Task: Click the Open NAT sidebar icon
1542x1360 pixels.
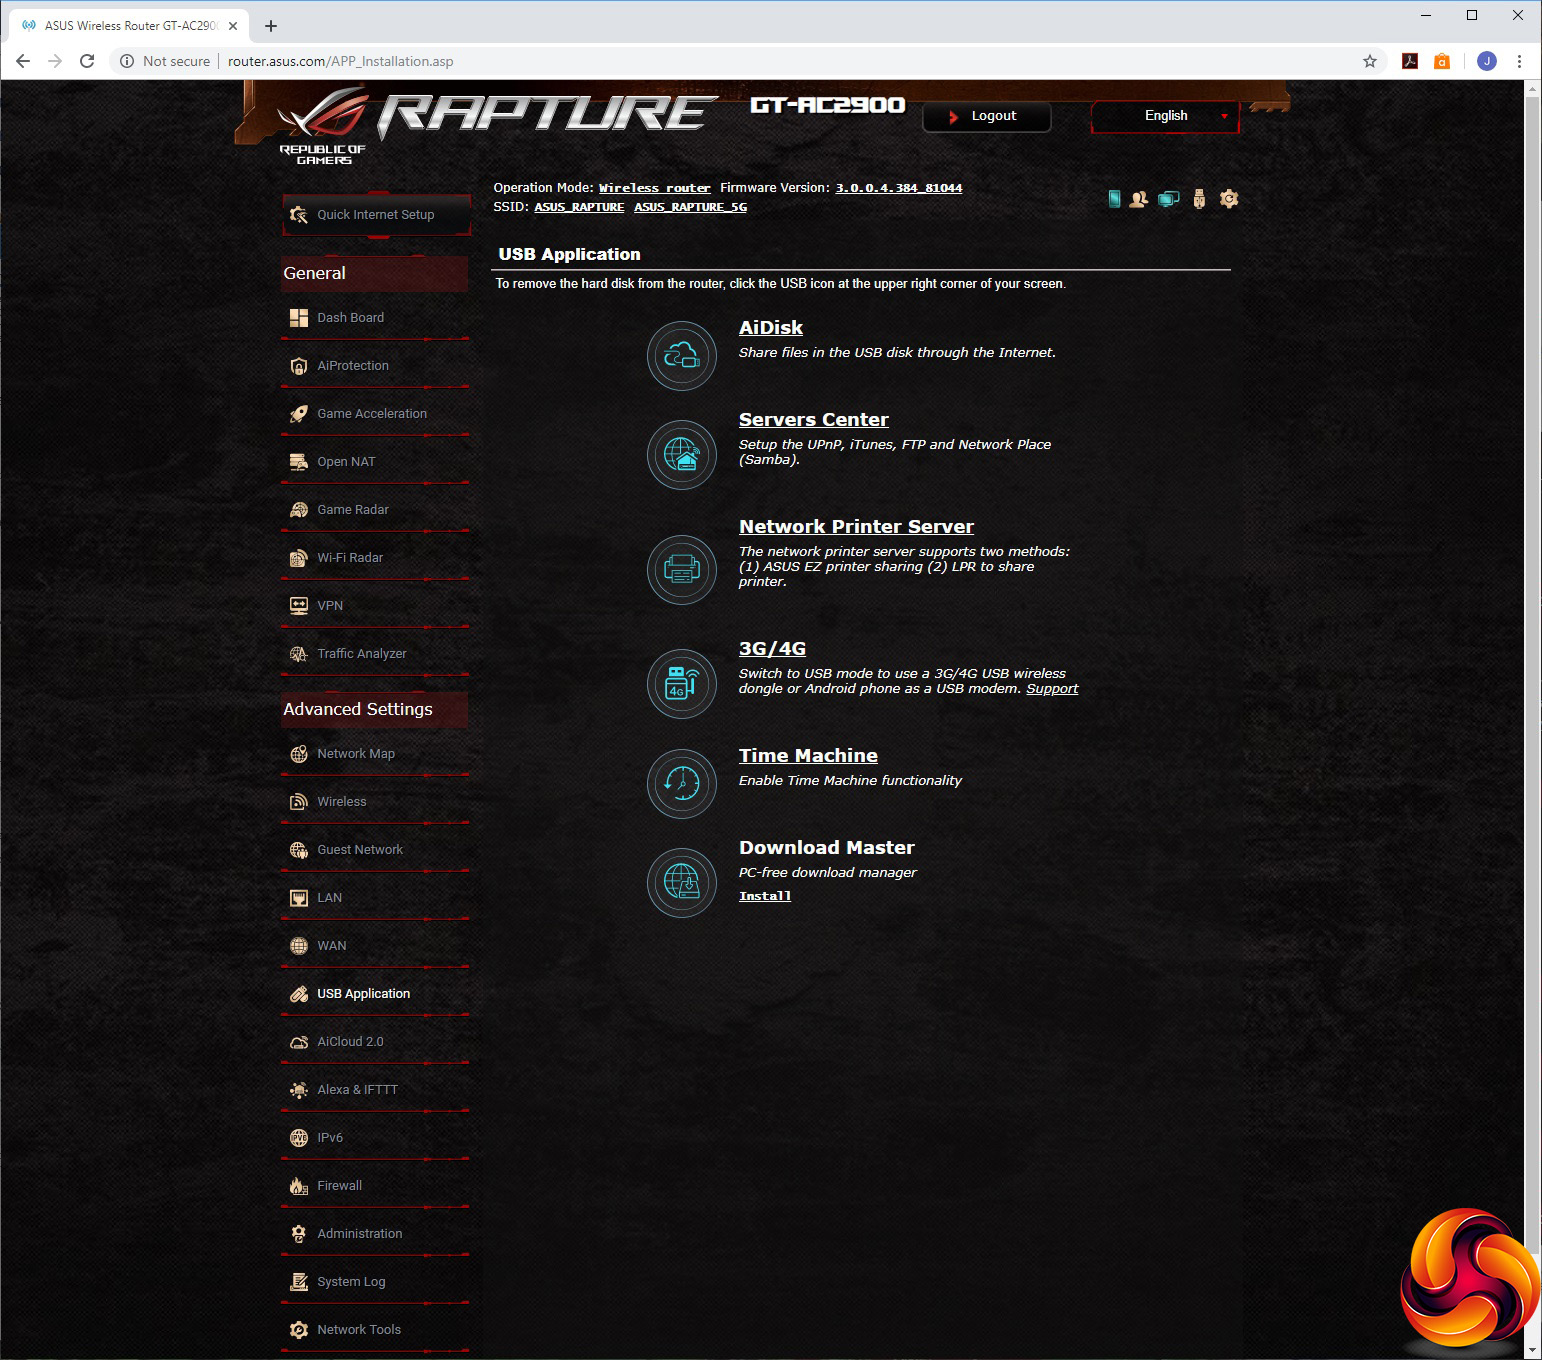Action: click(x=299, y=462)
